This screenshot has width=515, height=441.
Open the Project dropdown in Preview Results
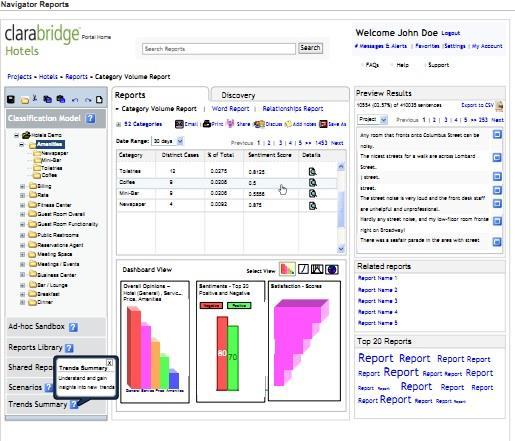[384, 120]
